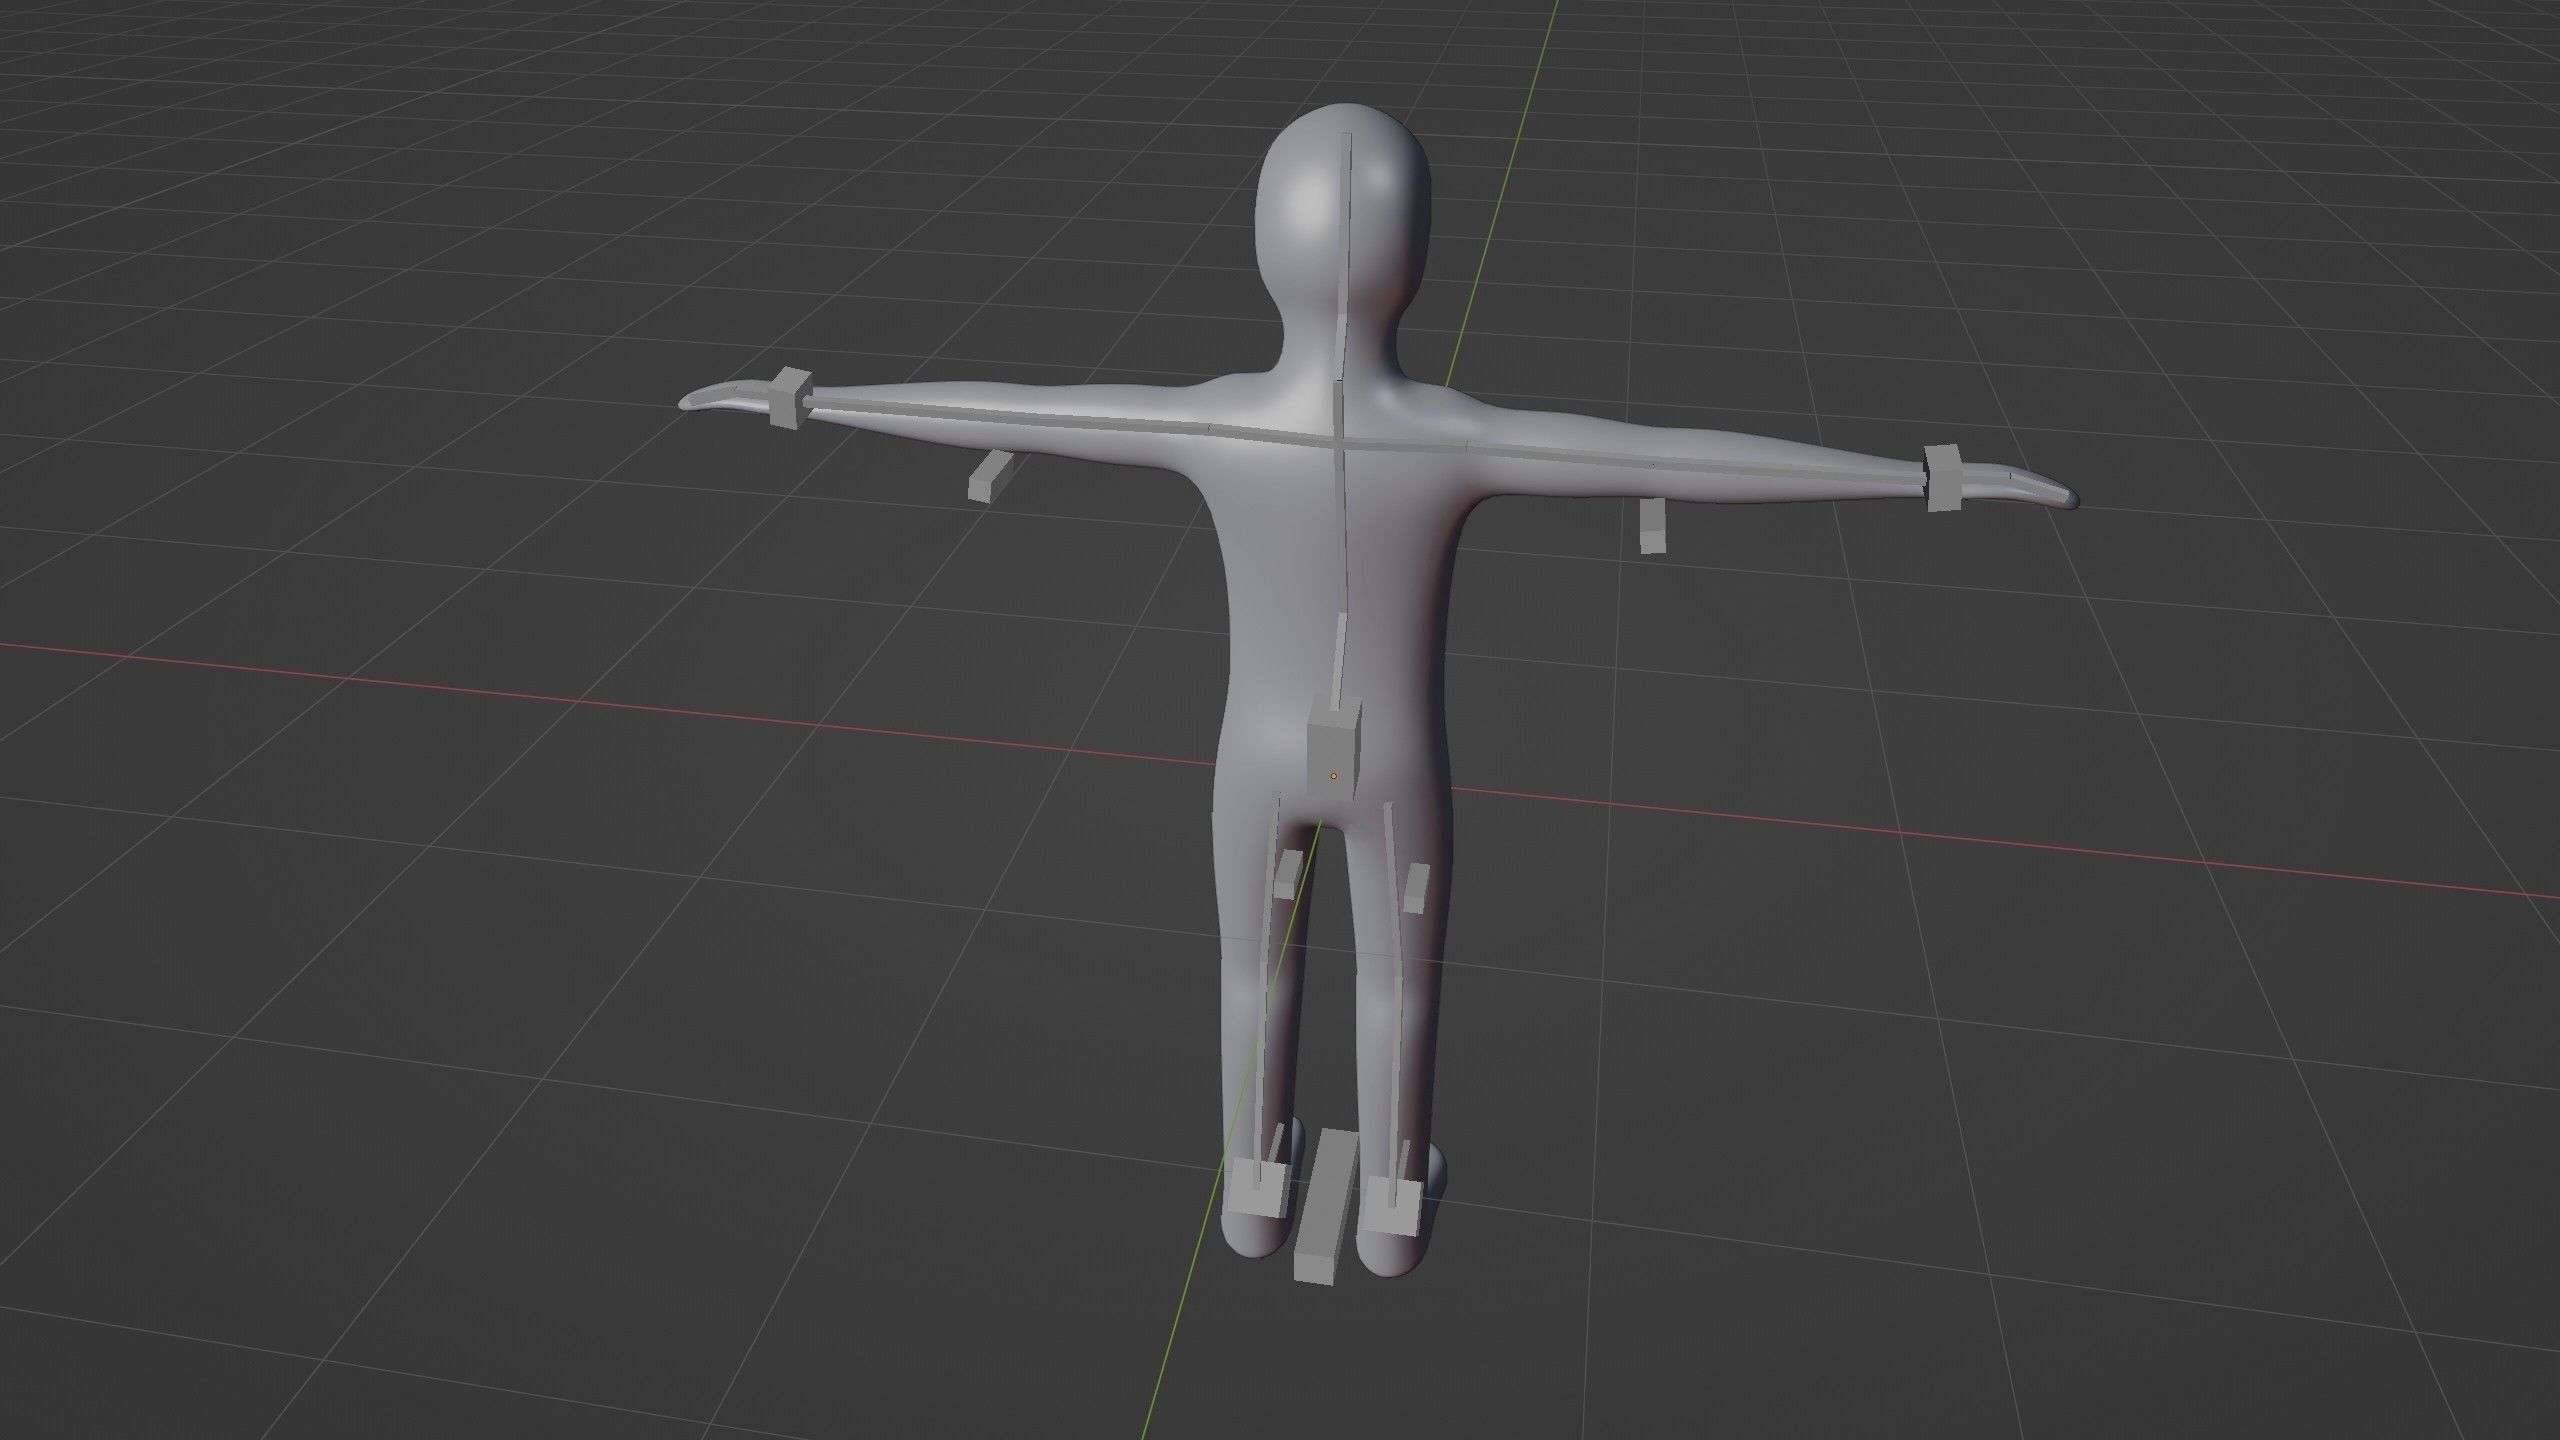Click the orange origin dot on the hip box
The height and width of the screenshot is (1440, 2560).
point(1333,775)
